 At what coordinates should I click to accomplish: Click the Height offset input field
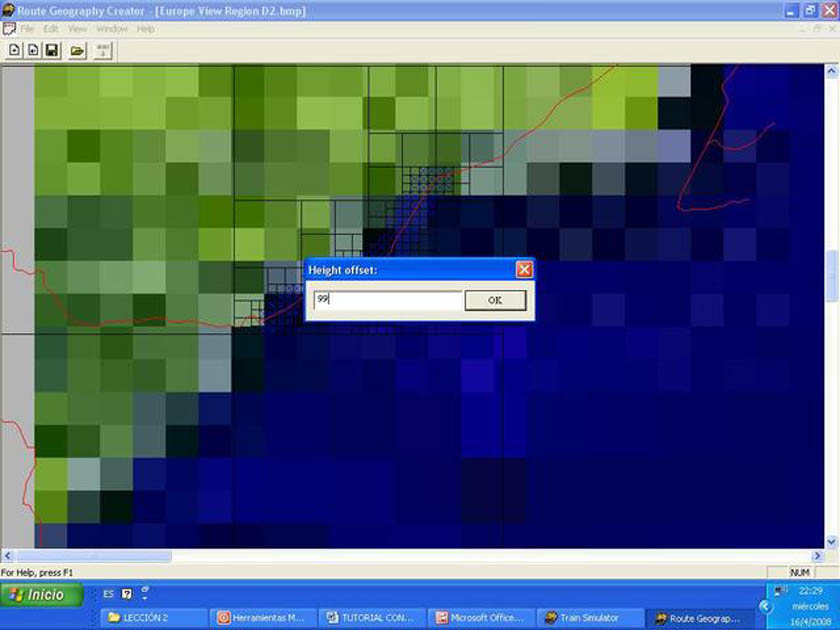(x=387, y=300)
